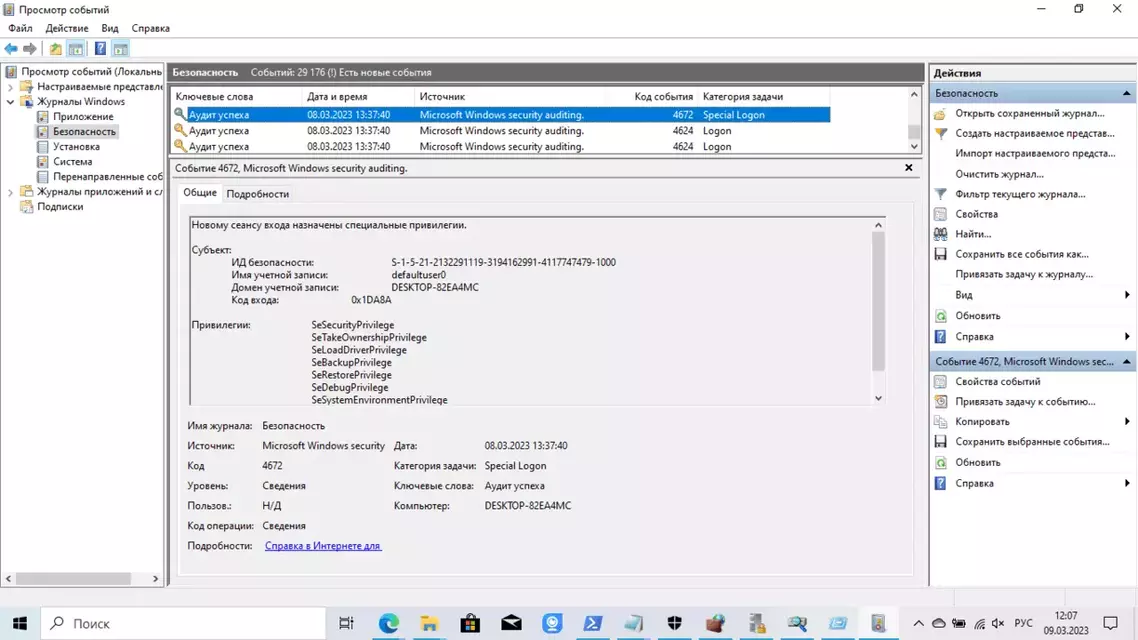Open Фильтр текущего журнала
The width and height of the screenshot is (1138, 640).
tap(1020, 194)
